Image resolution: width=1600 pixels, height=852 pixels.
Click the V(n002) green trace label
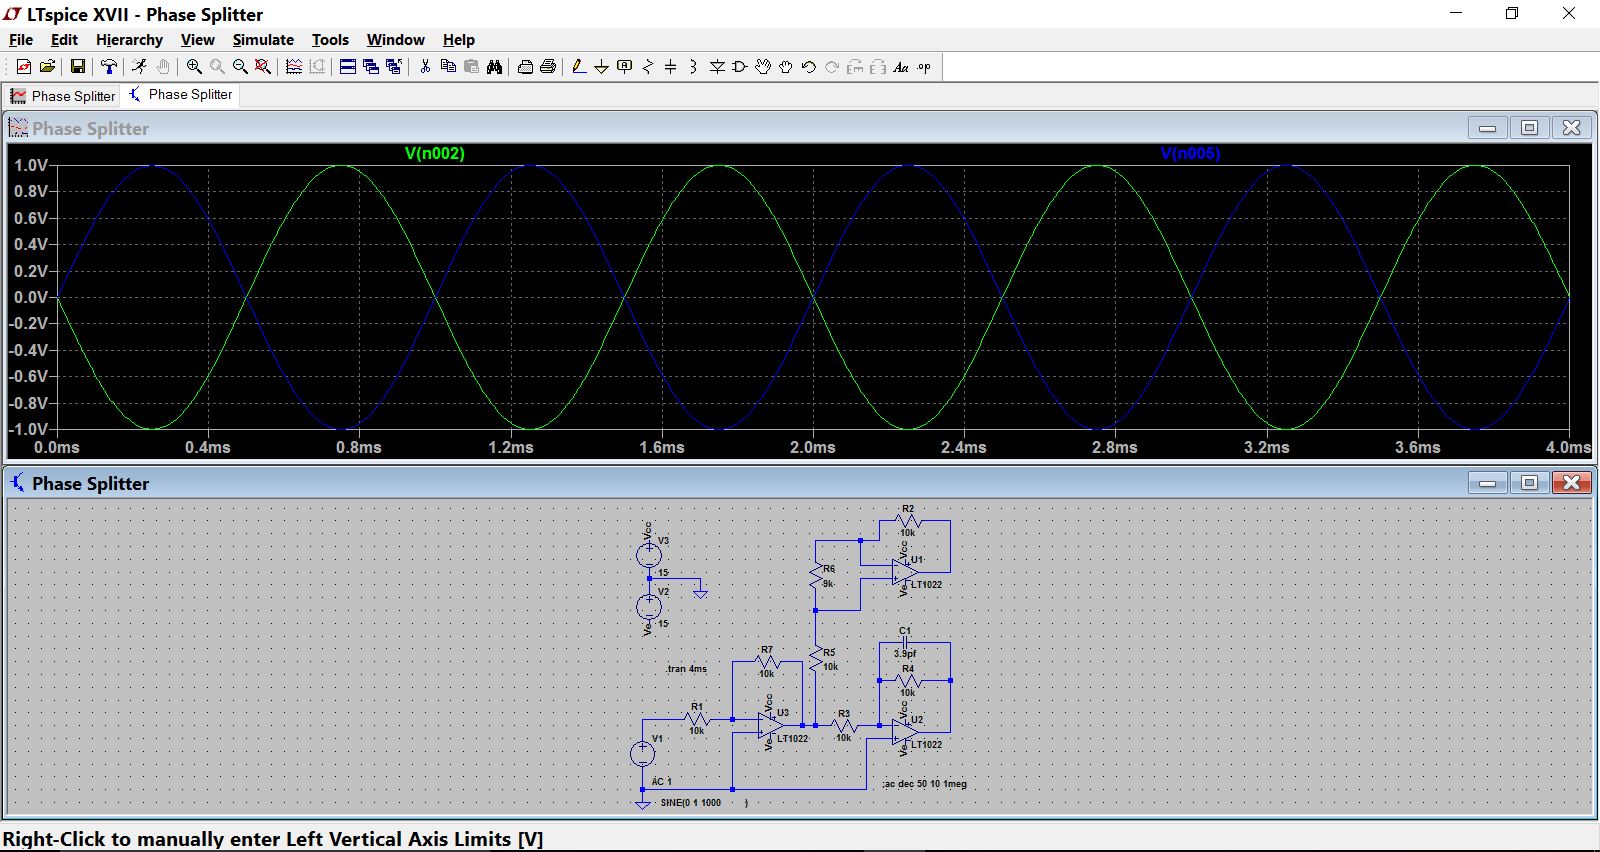coord(434,154)
